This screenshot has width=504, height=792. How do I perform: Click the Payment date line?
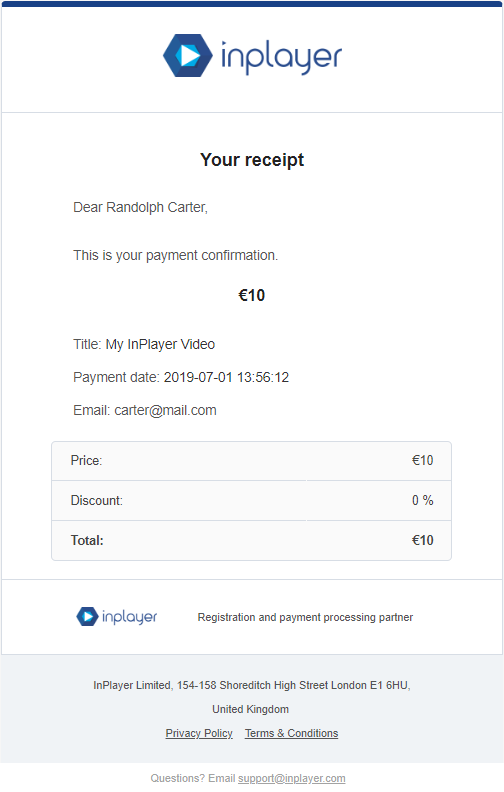(x=181, y=377)
